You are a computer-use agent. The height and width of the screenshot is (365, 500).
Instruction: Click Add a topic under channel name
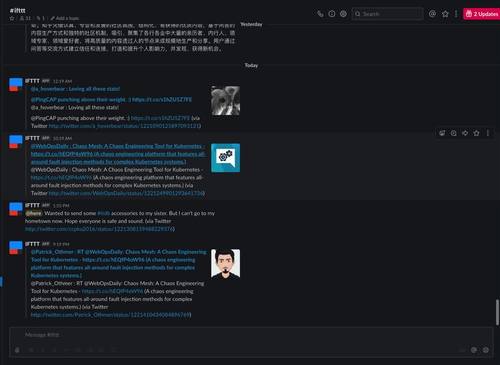pos(65,18)
